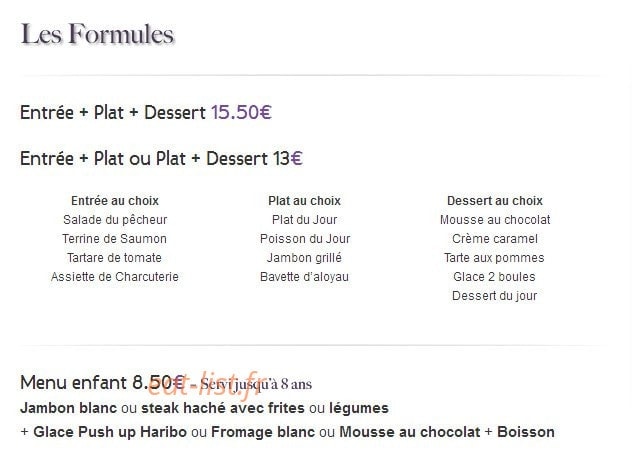
Task: Choose Terrine de Saumon item
Action: [x=114, y=239]
